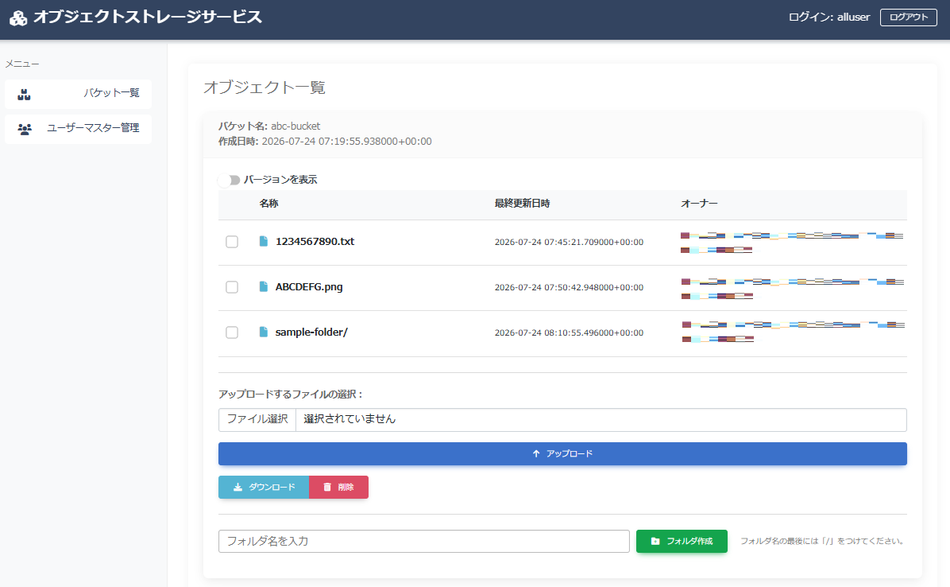
Task: Open ユーザーマスター管理 menu item
Action: (x=78, y=129)
